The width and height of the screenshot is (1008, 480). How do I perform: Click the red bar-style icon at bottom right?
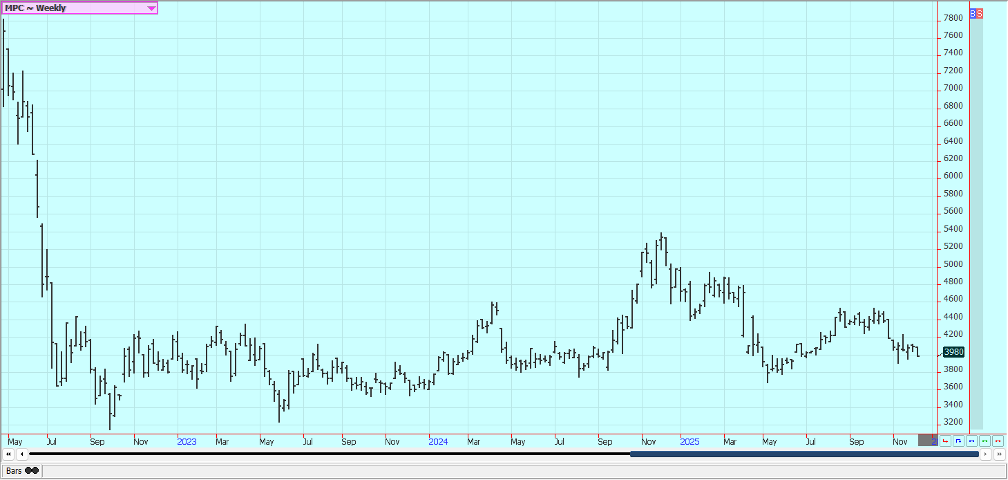tap(945, 440)
